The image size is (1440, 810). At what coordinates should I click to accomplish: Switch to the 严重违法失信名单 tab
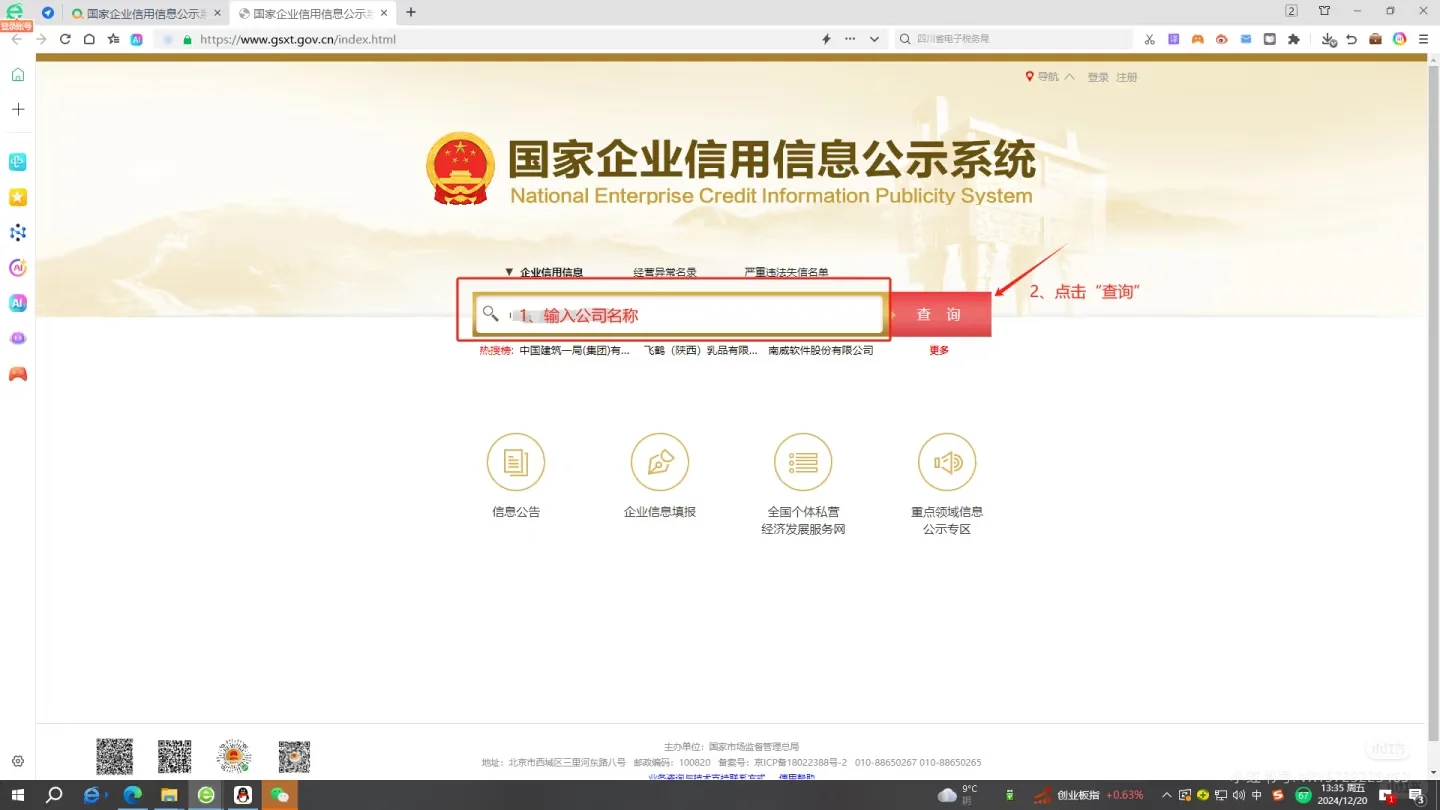tap(787, 271)
